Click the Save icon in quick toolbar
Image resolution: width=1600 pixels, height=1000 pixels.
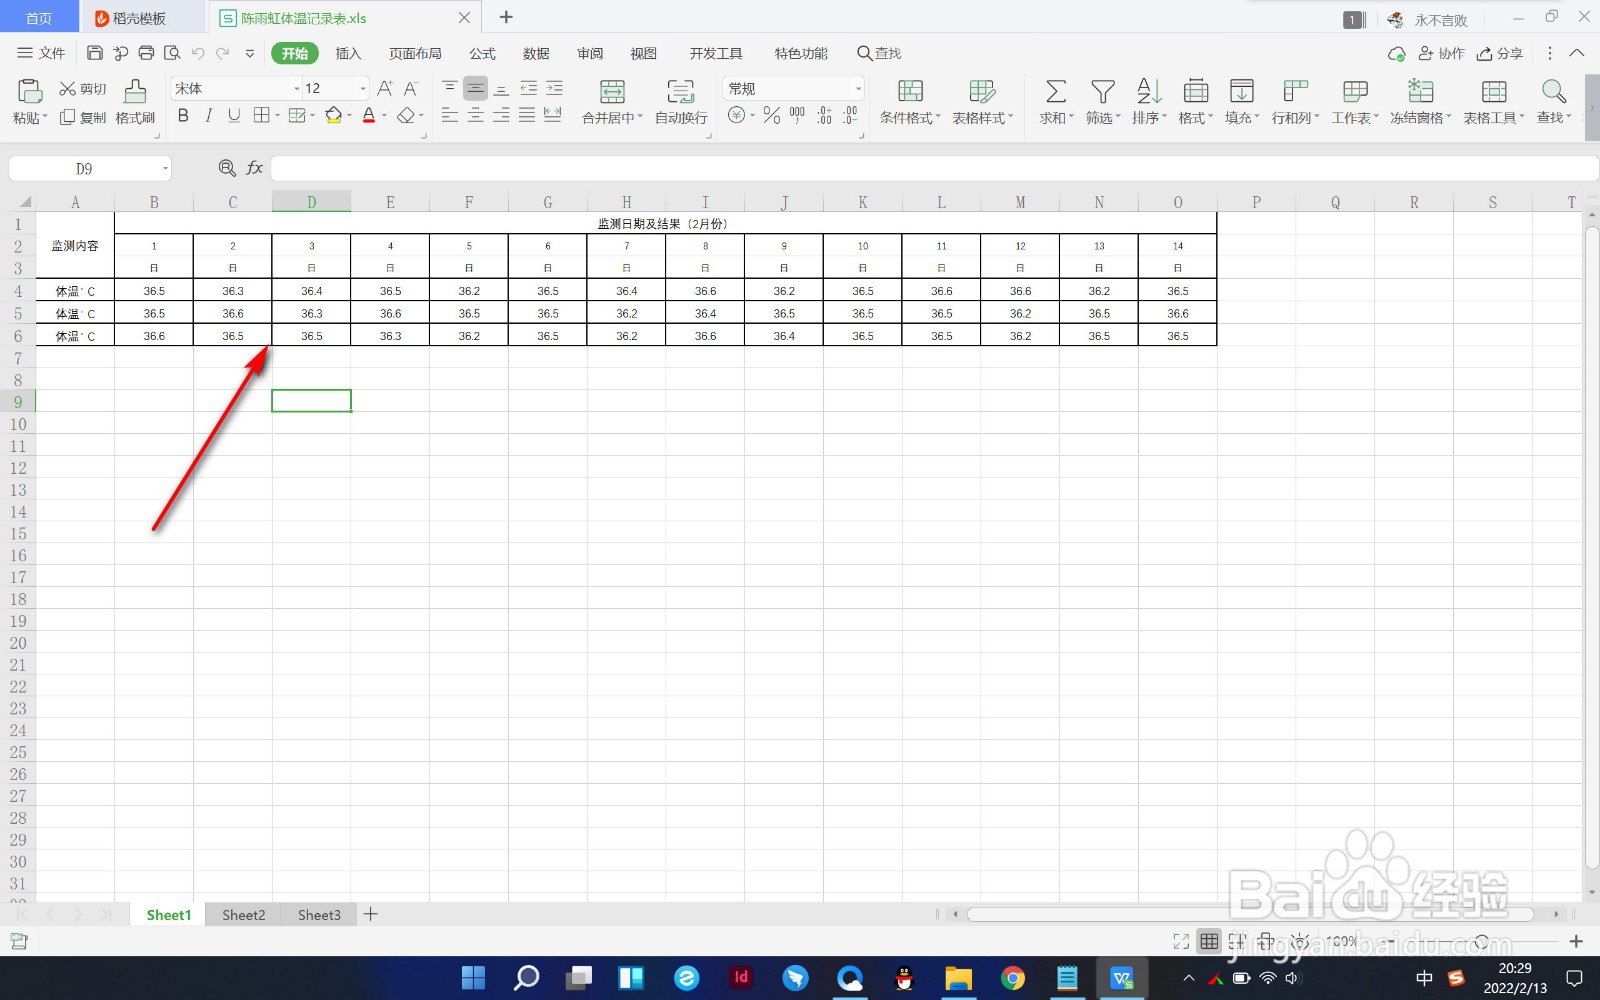95,53
